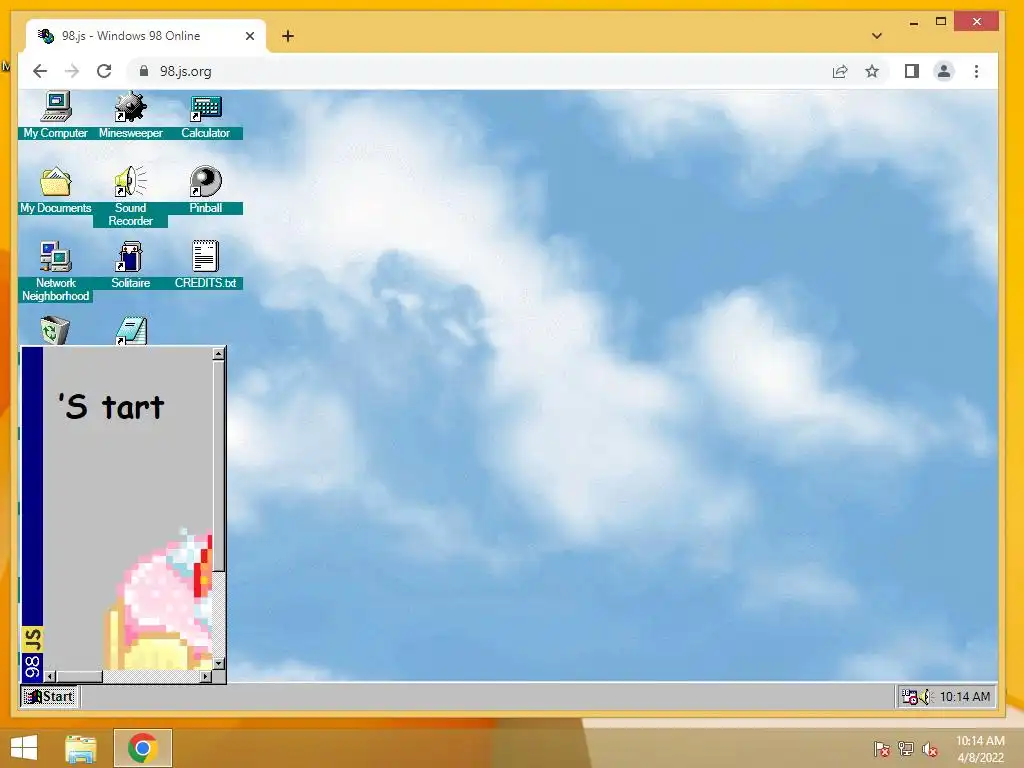Click the Windows 98 tray scheduler icon
The width and height of the screenshot is (1024, 768).
909,697
